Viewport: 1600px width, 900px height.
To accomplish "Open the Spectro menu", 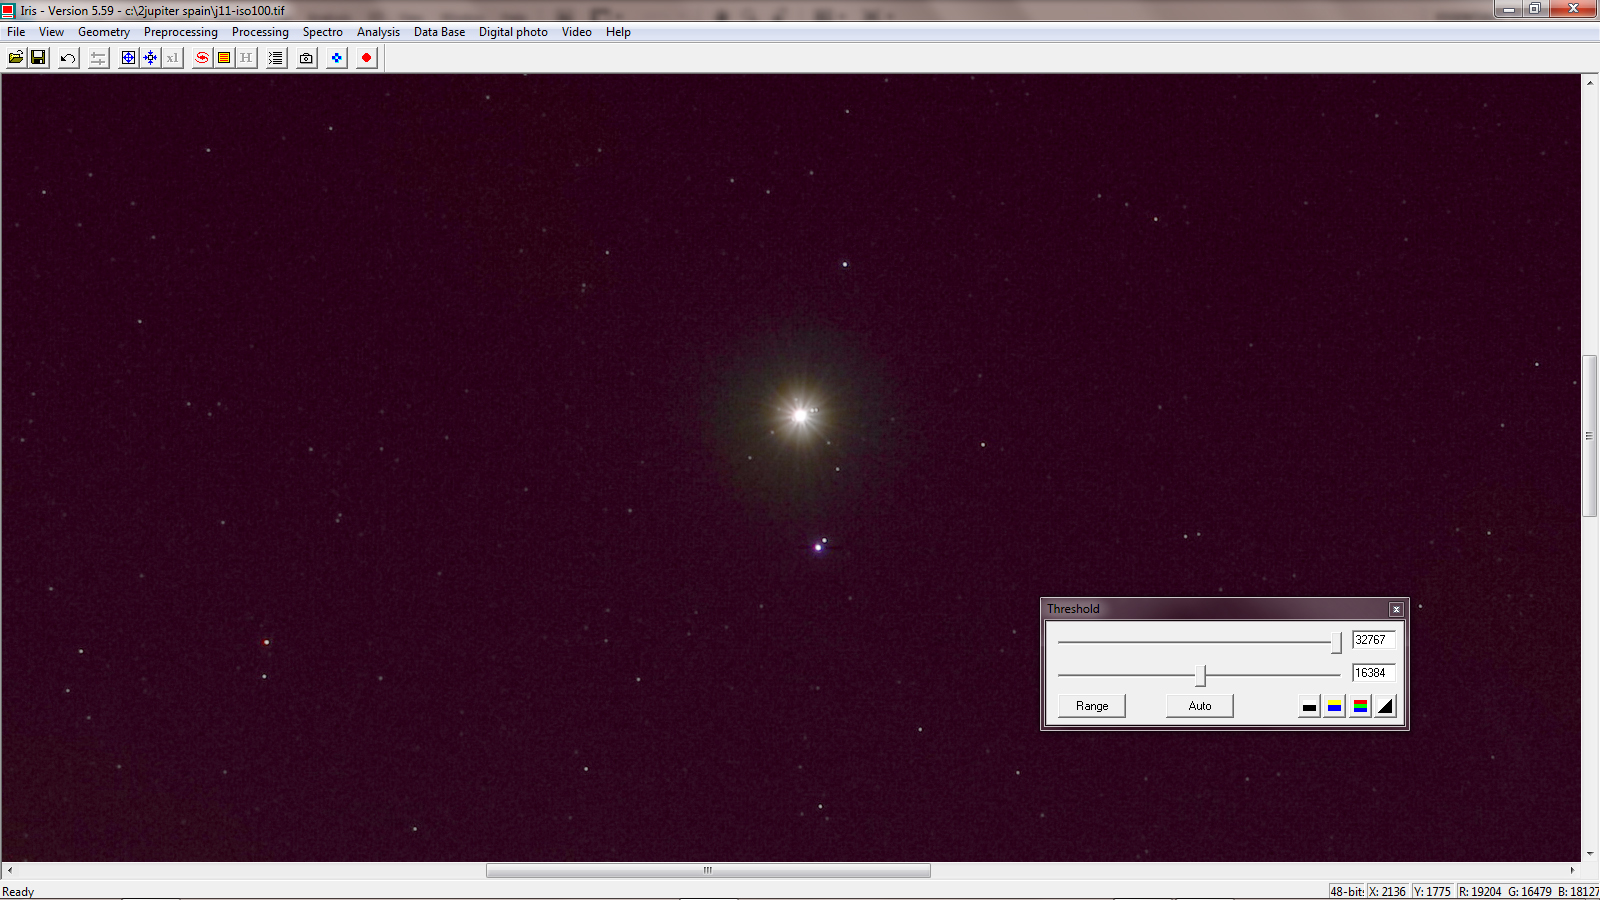I will [323, 32].
